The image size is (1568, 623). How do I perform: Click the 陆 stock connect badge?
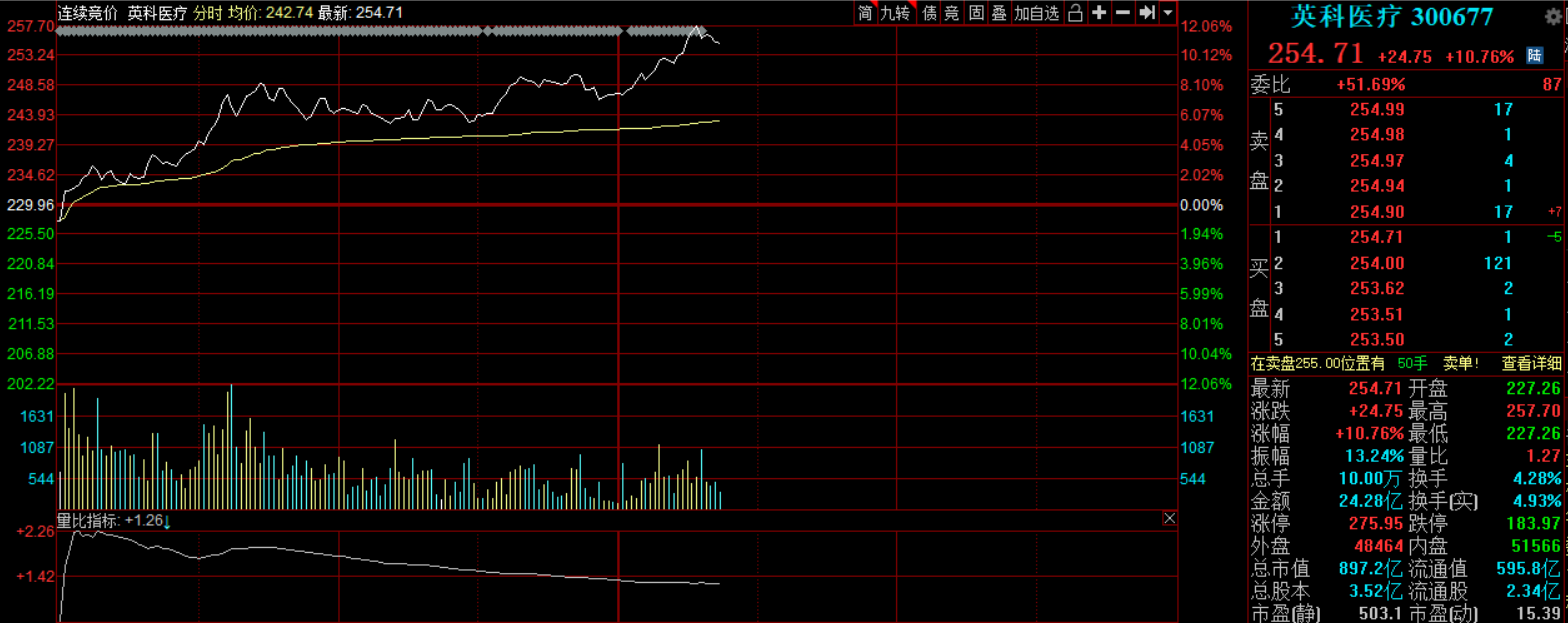[1534, 57]
